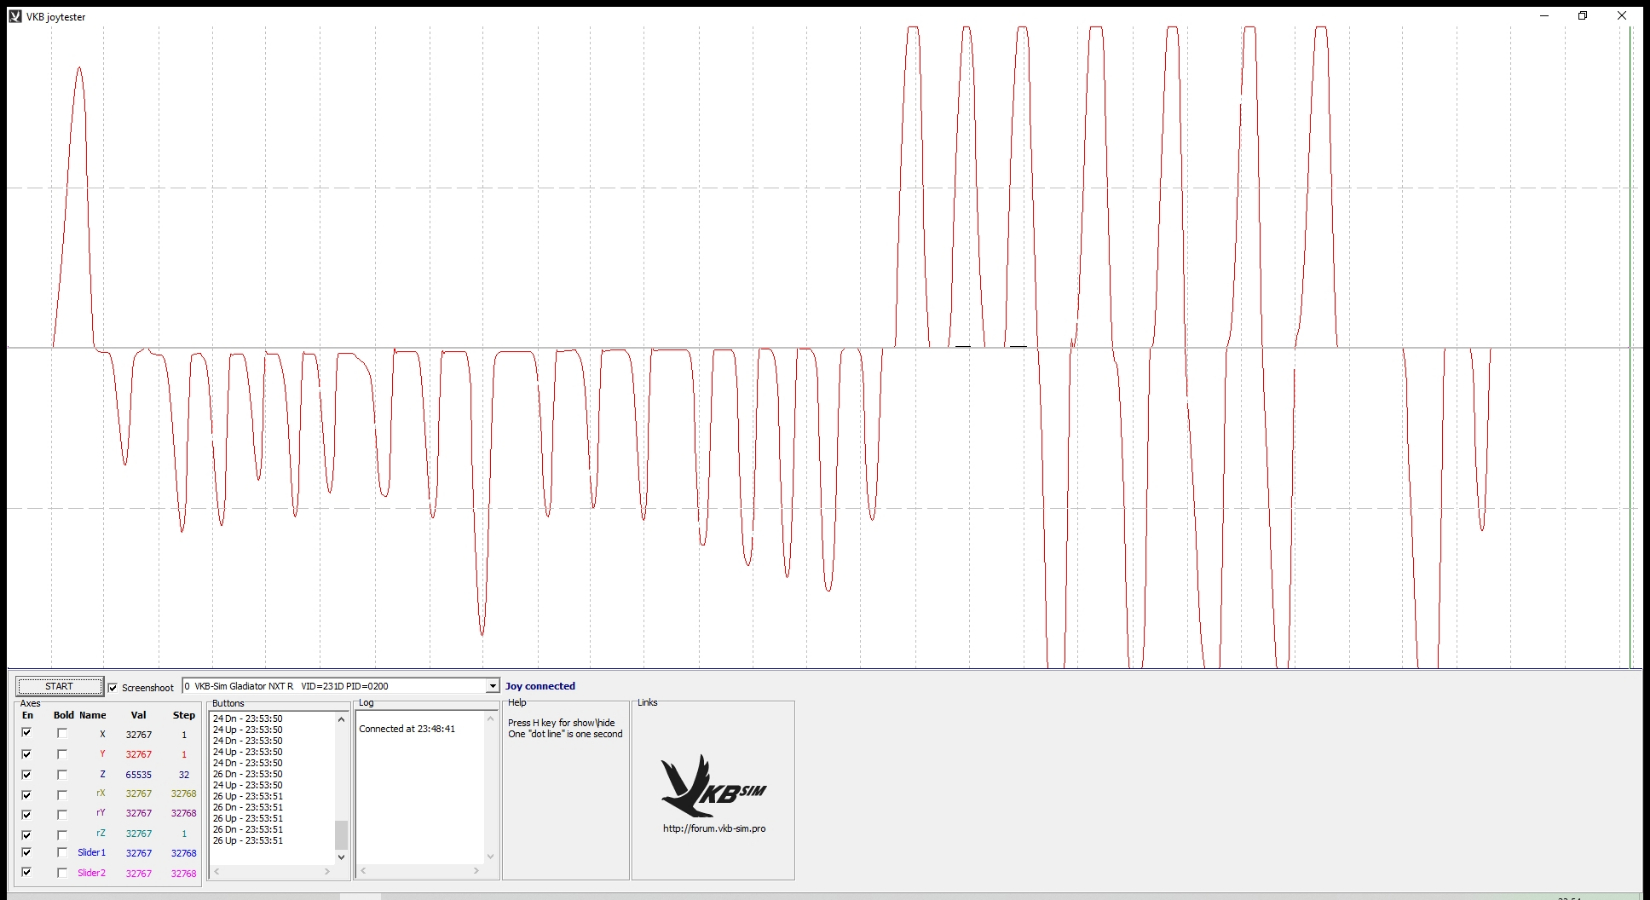1650x900 pixels.
Task: Click the Slider1 axis name label
Action: coord(92,853)
